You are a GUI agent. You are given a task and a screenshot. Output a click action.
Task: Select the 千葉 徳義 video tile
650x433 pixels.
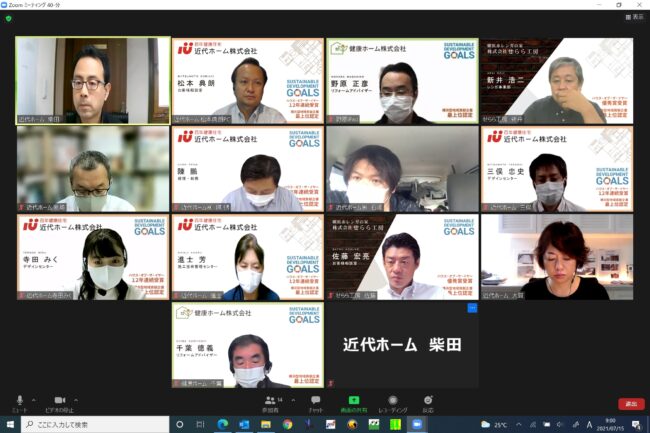pos(248,345)
